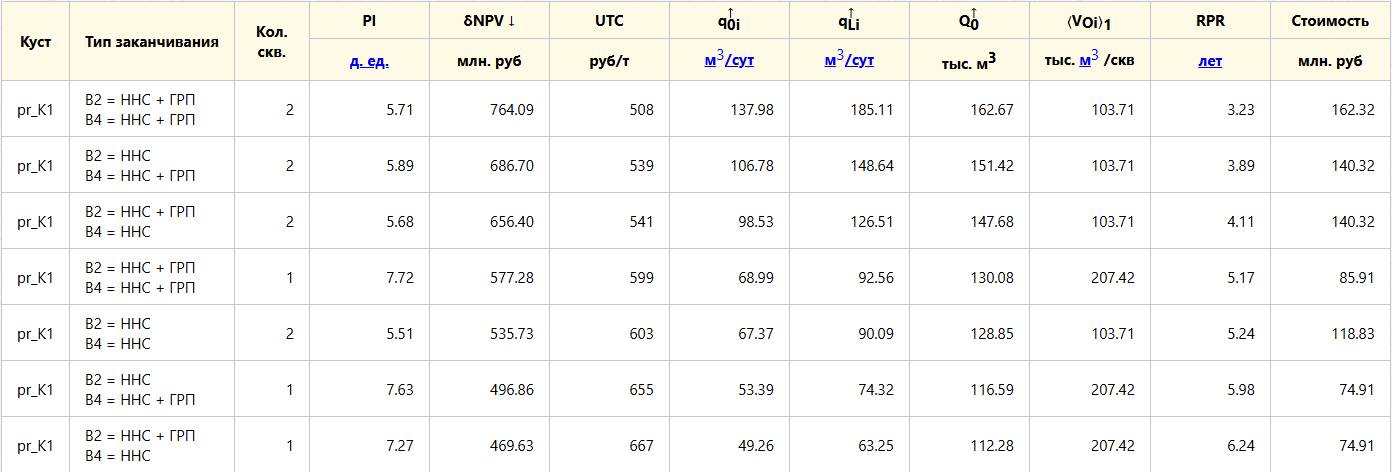Image resolution: width=1392 pixels, height=472 pixels.
Task: Click the Q0 column header
Action: point(970,21)
